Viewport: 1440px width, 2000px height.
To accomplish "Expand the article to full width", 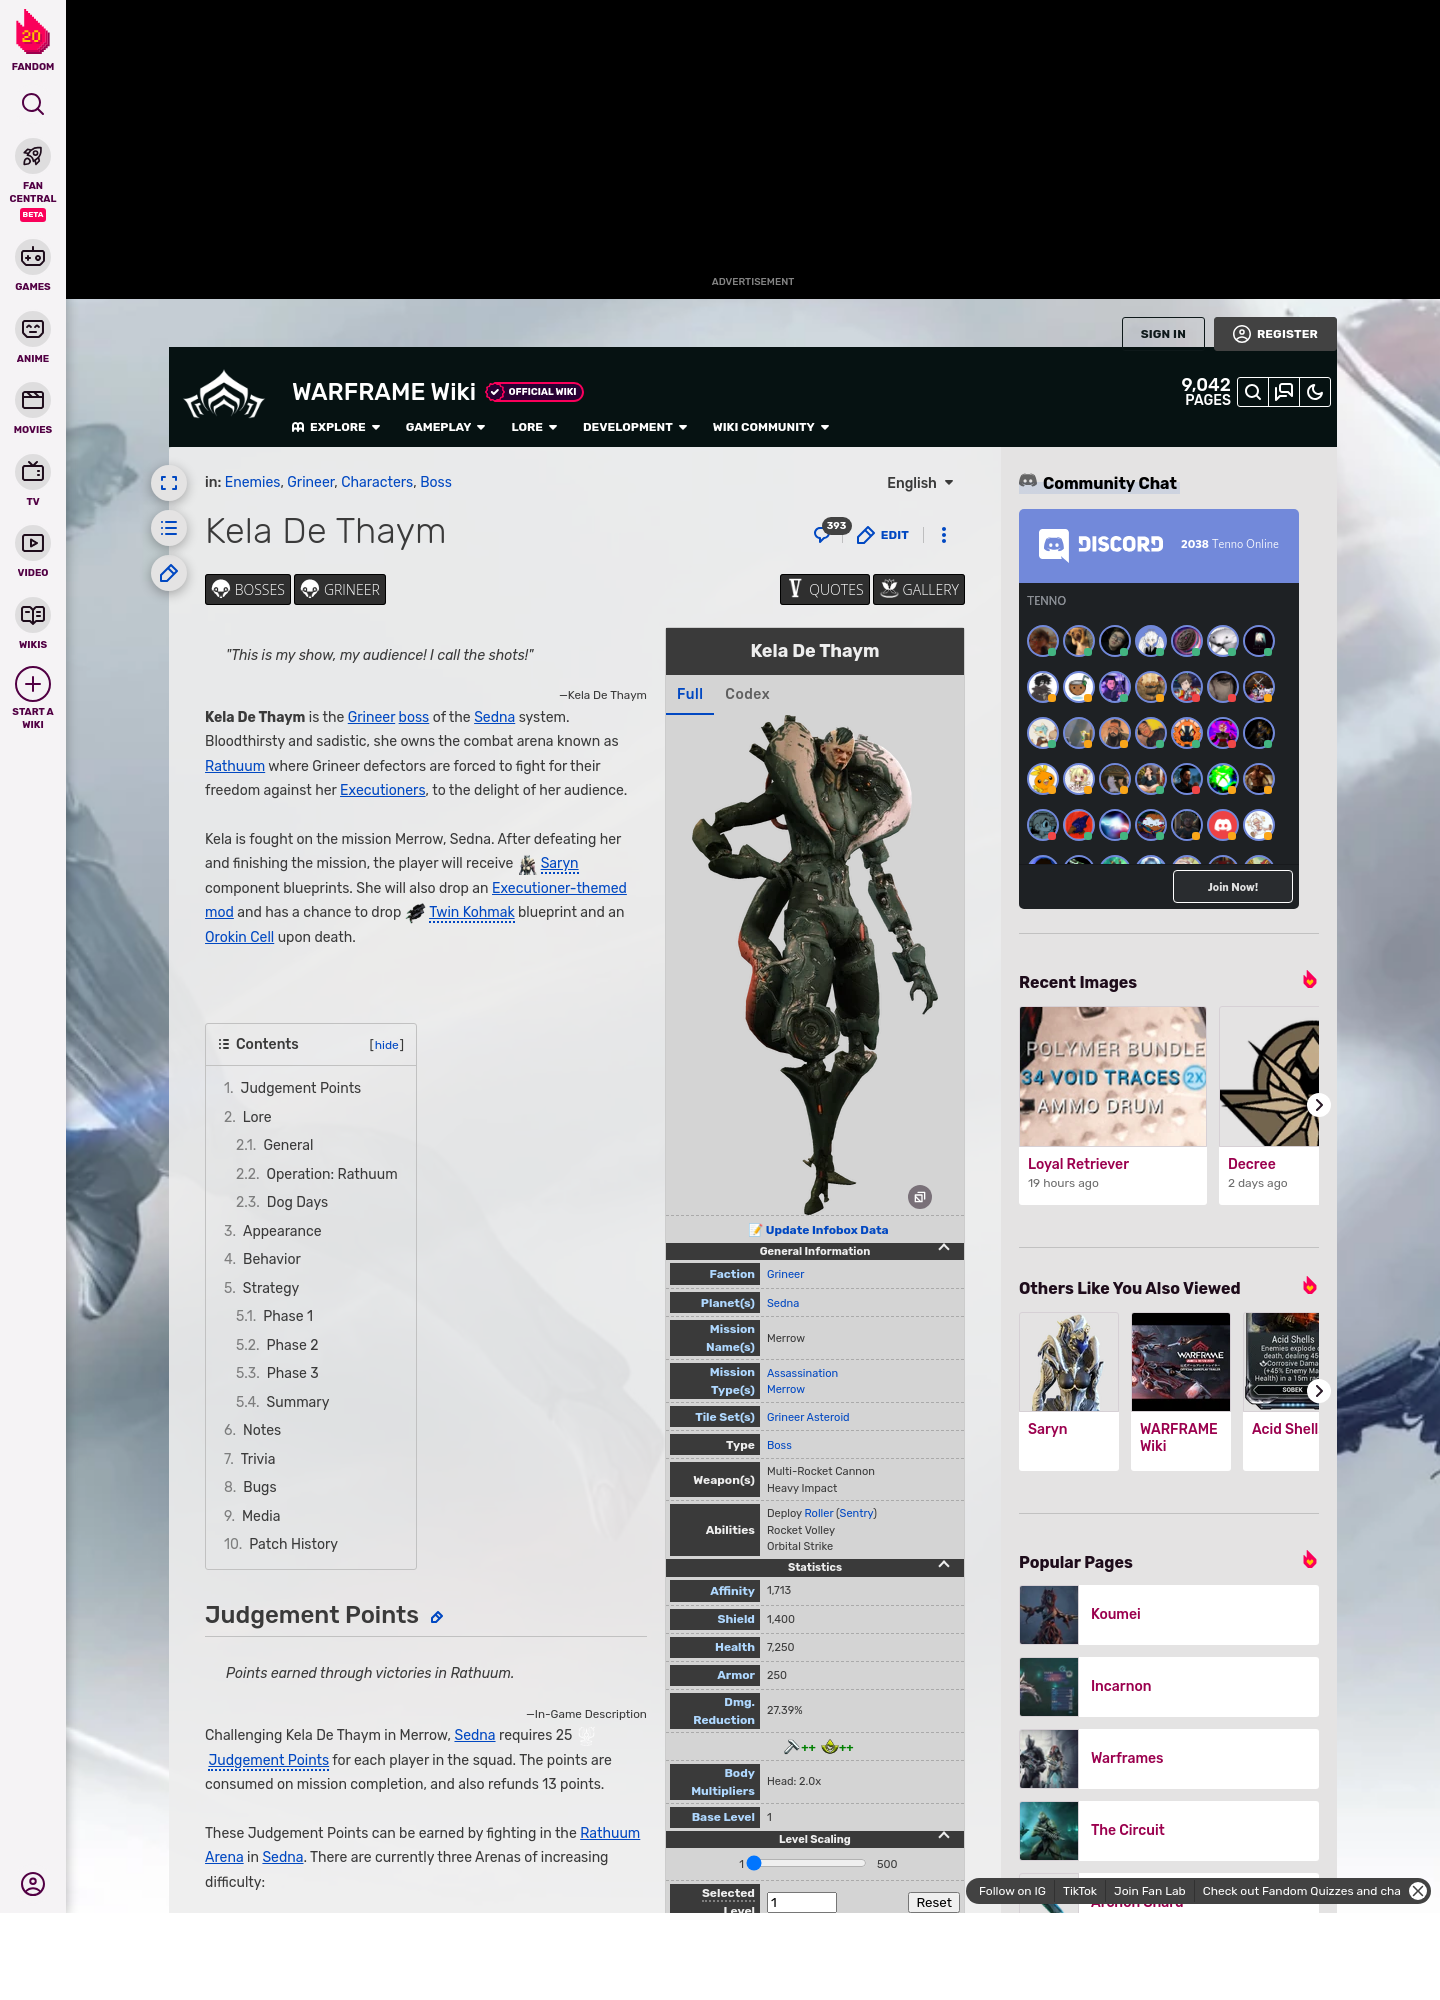I will [x=169, y=483].
